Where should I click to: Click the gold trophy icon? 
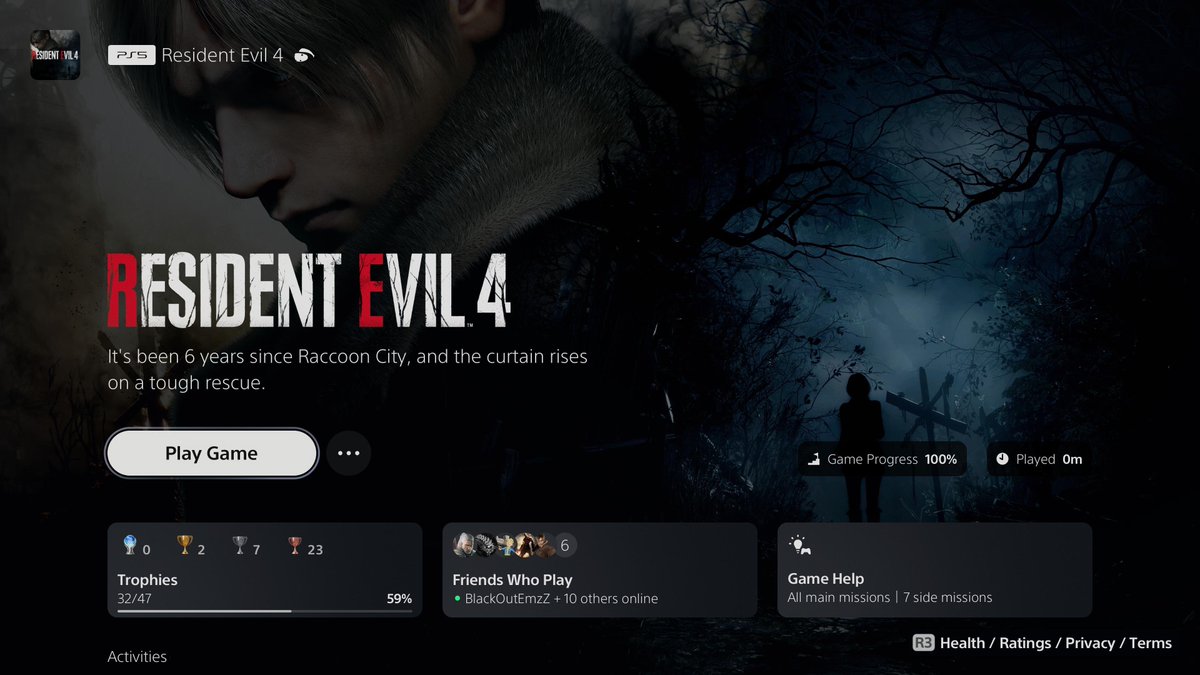point(184,545)
